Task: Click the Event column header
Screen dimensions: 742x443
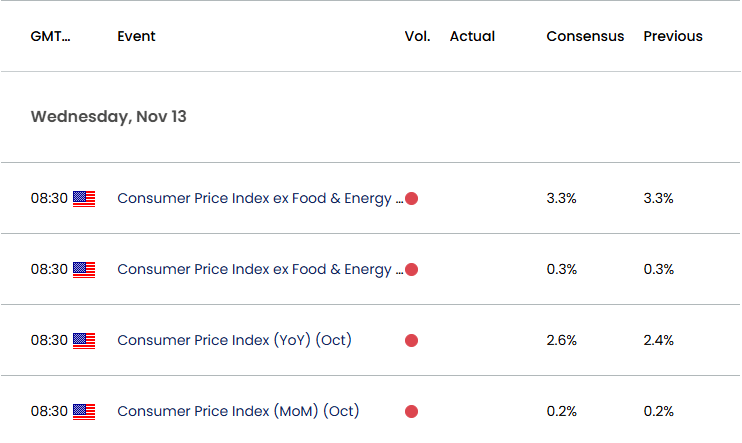Action: (136, 36)
